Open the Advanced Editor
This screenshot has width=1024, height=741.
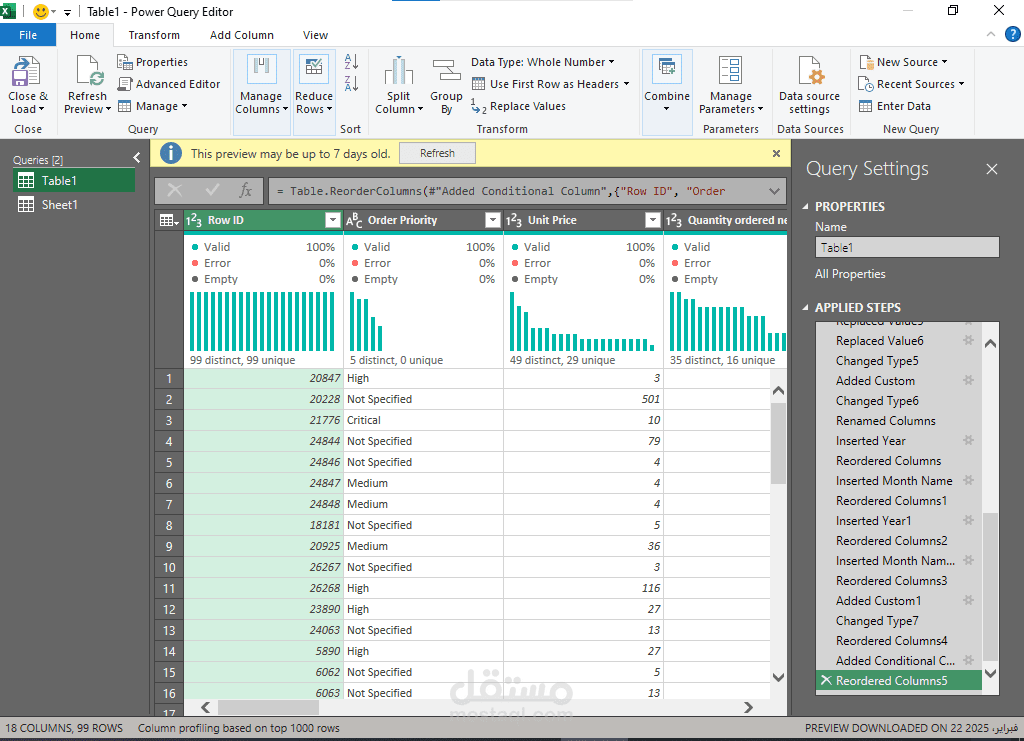click(168, 84)
